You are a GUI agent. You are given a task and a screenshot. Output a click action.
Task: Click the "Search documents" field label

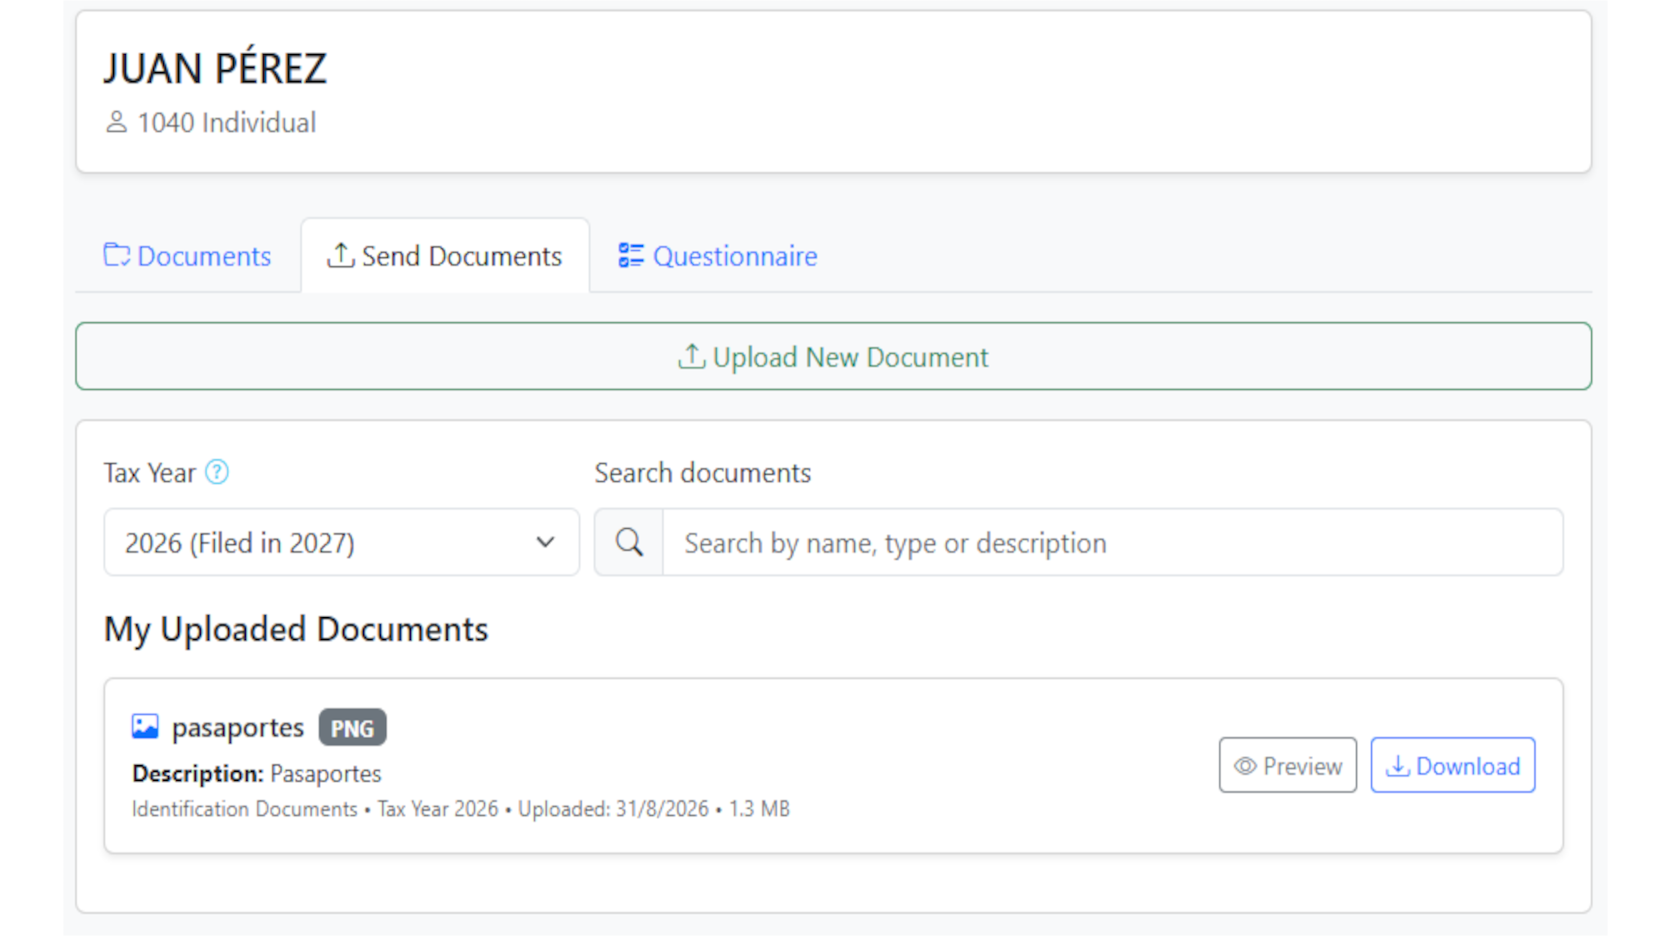(x=703, y=473)
